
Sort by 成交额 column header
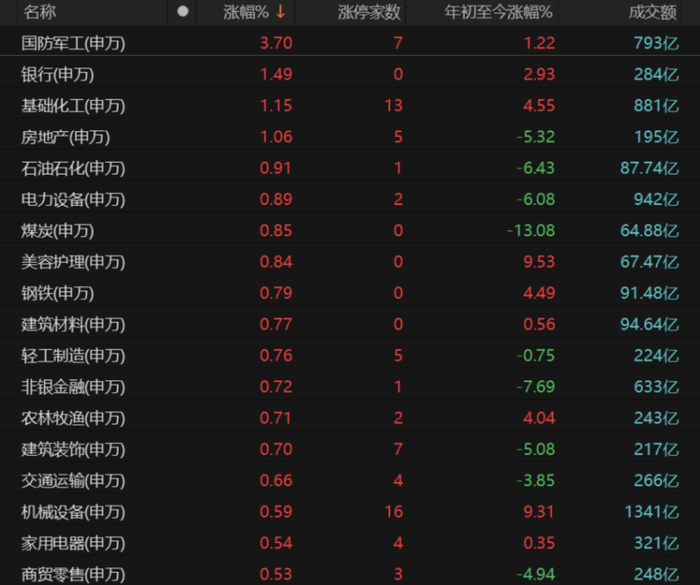[652, 12]
